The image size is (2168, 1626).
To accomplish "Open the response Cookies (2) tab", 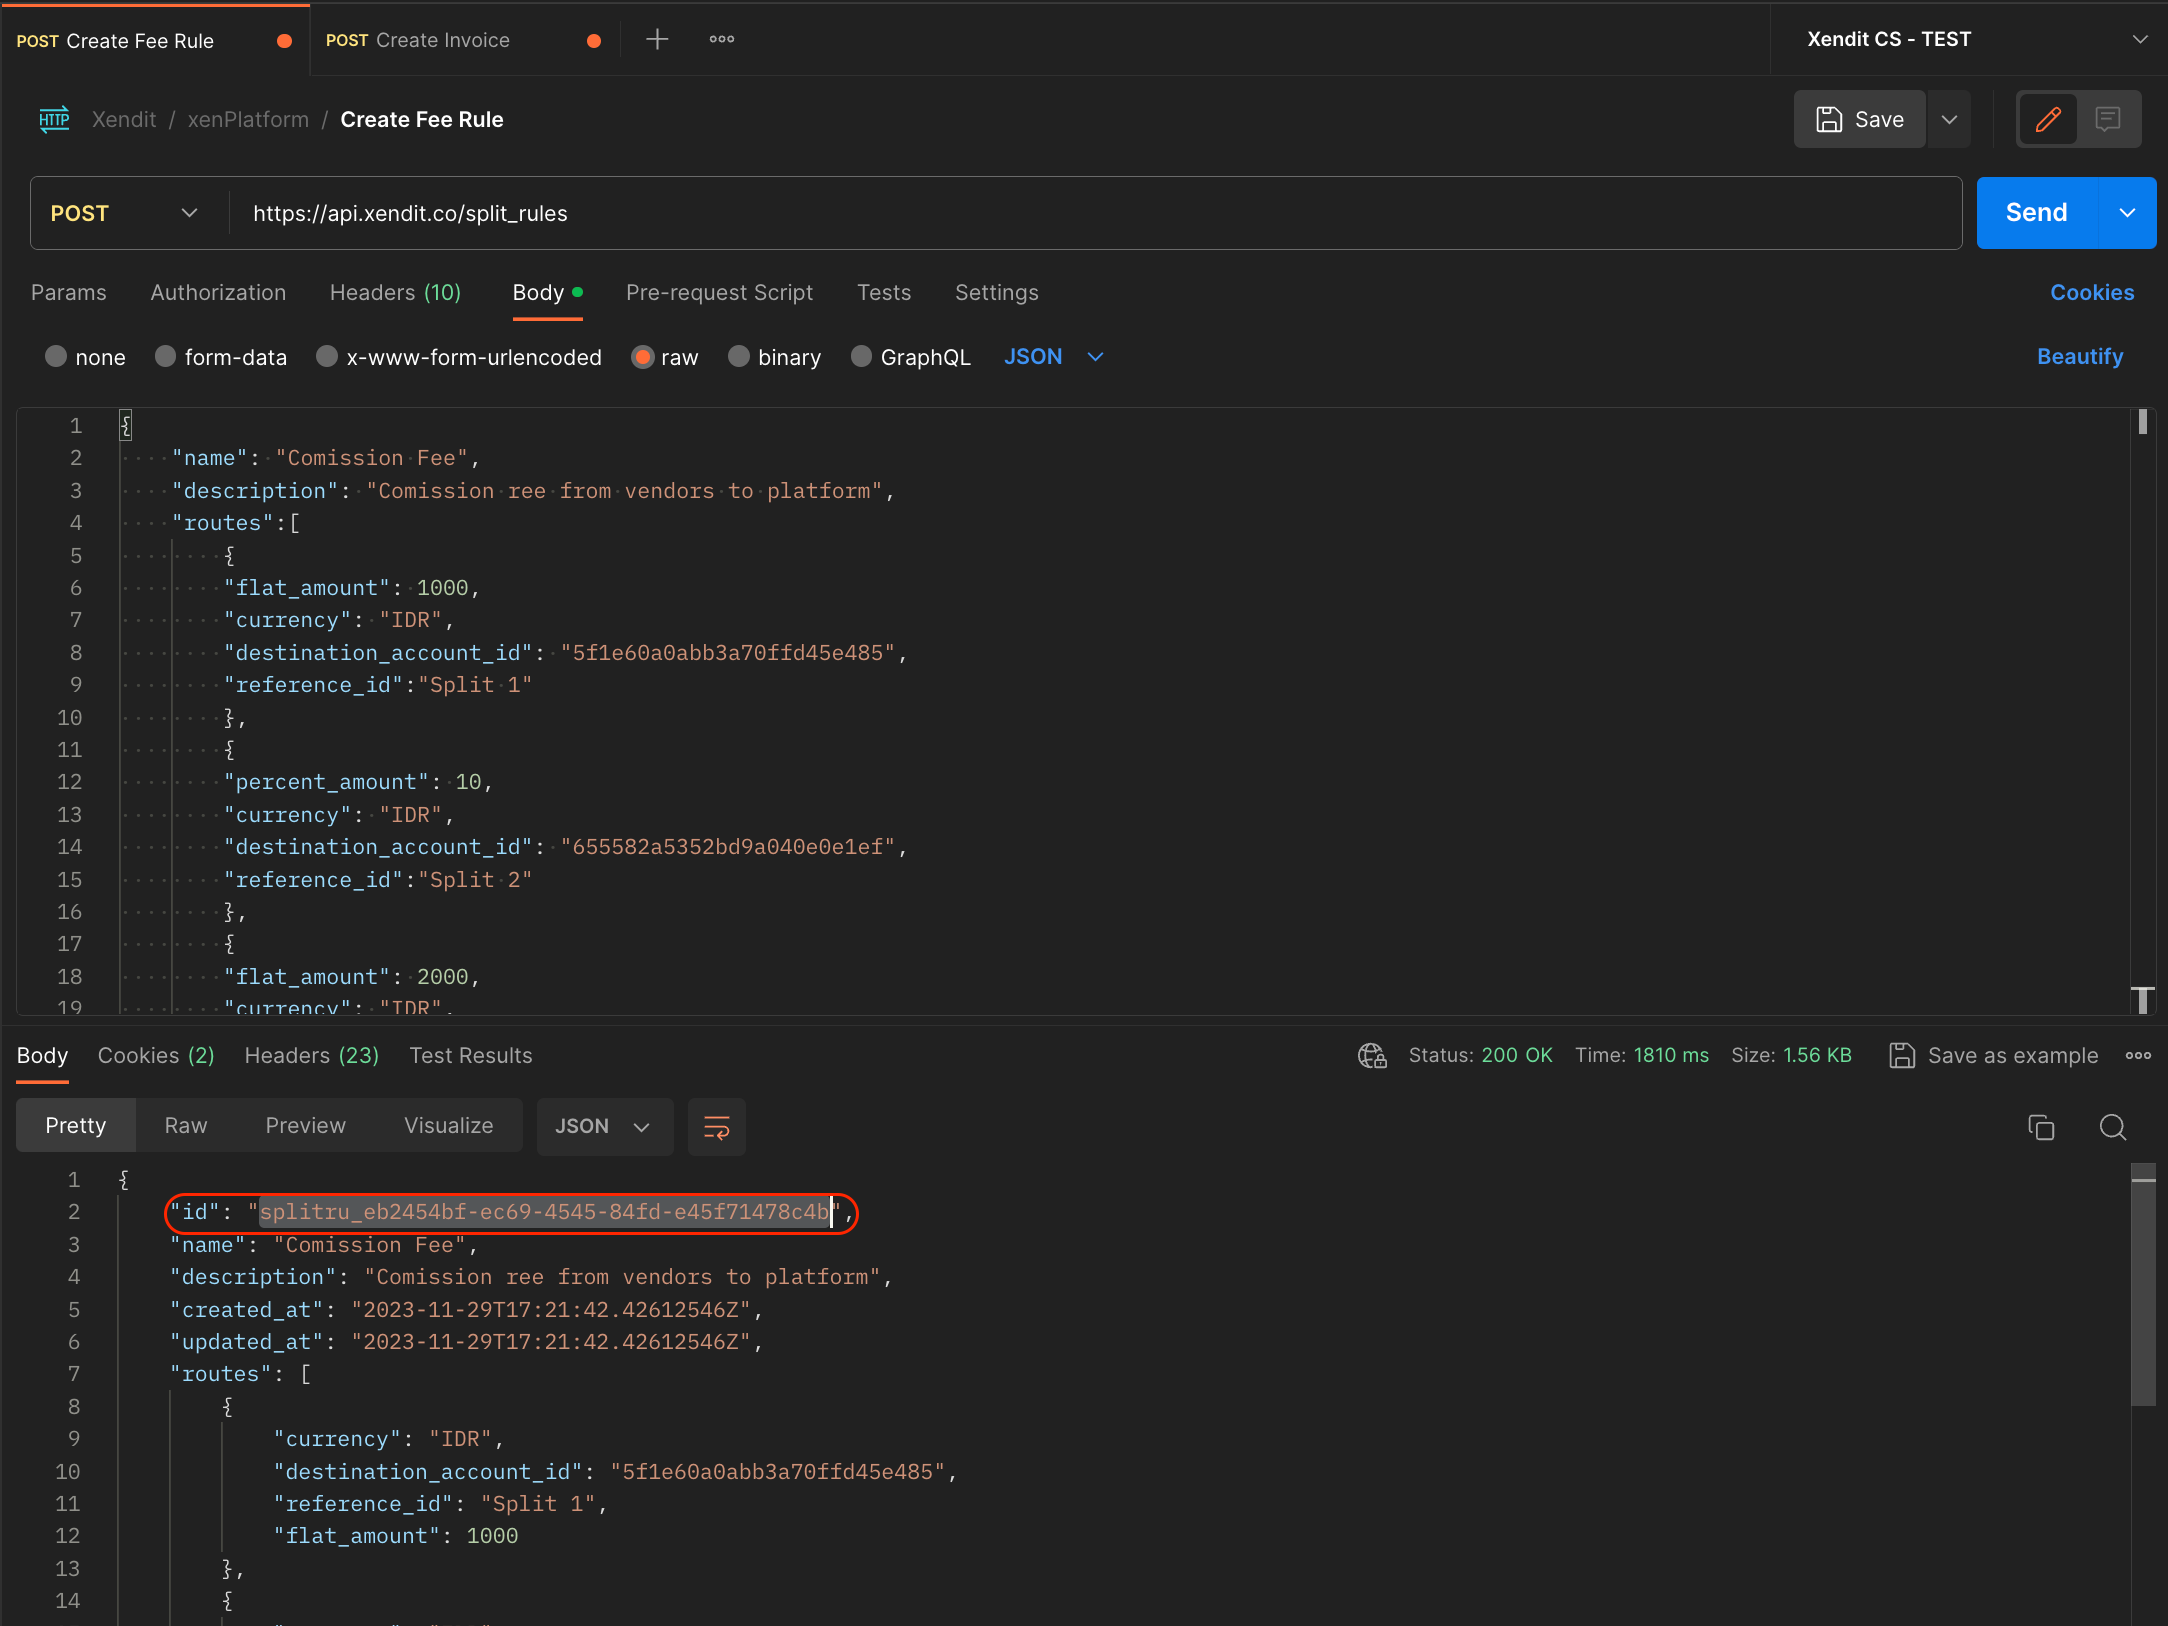I will tap(156, 1055).
